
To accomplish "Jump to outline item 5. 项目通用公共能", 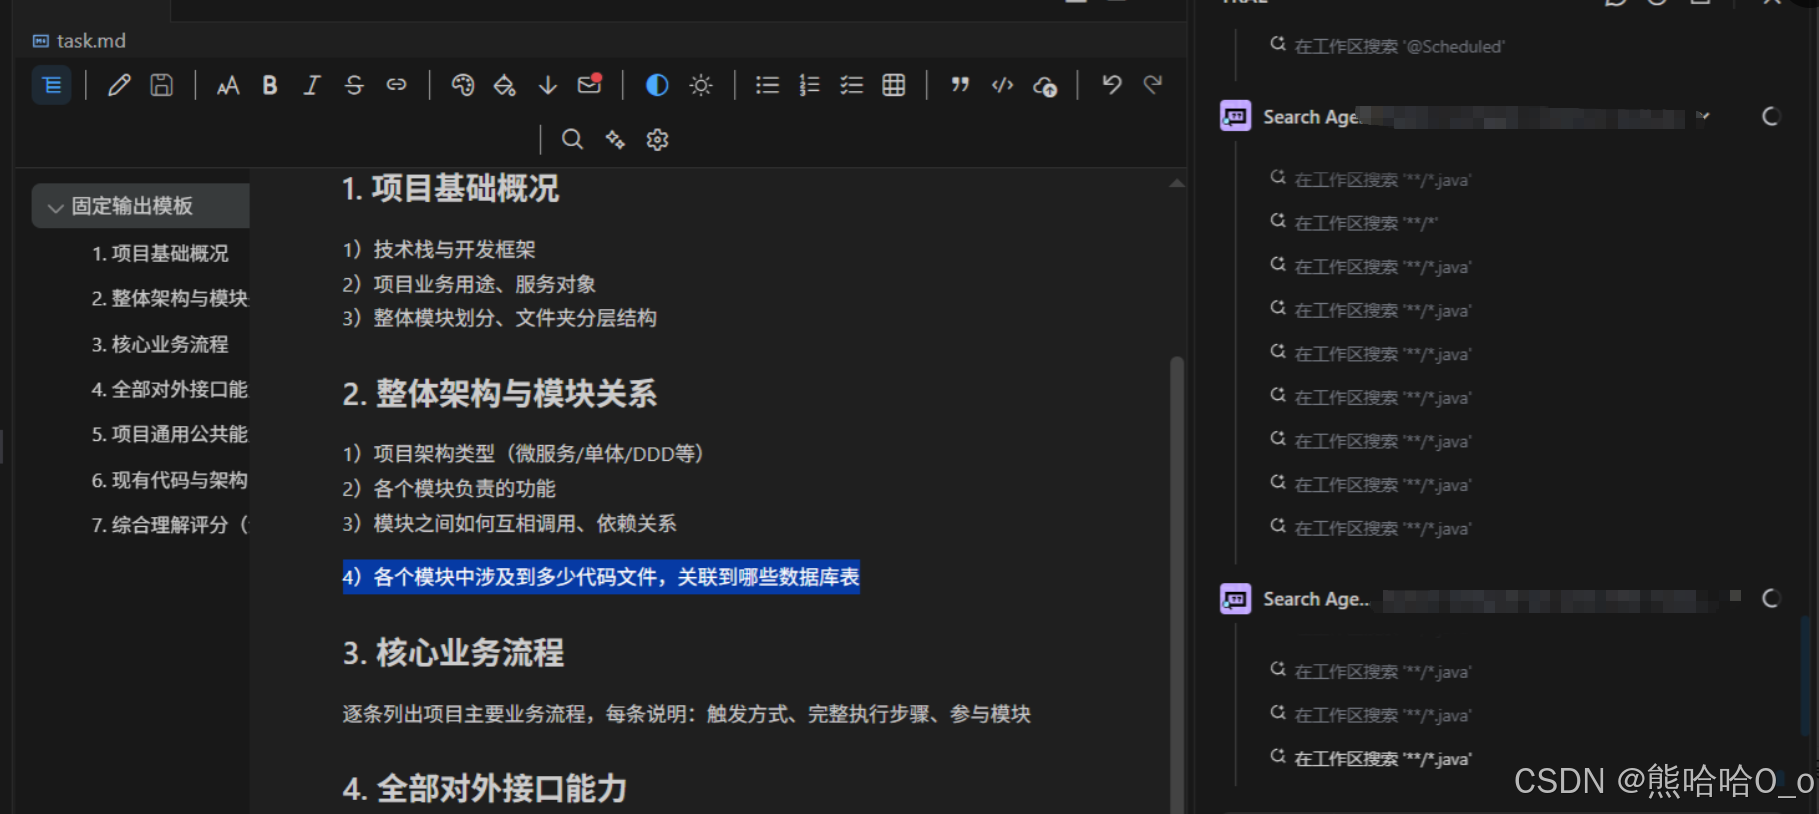I will pyautogui.click(x=169, y=435).
